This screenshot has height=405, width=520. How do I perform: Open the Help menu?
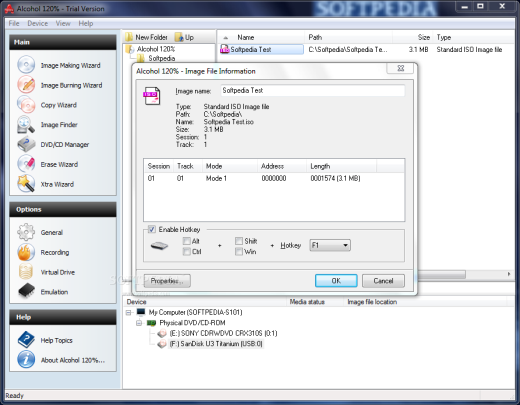(86, 23)
